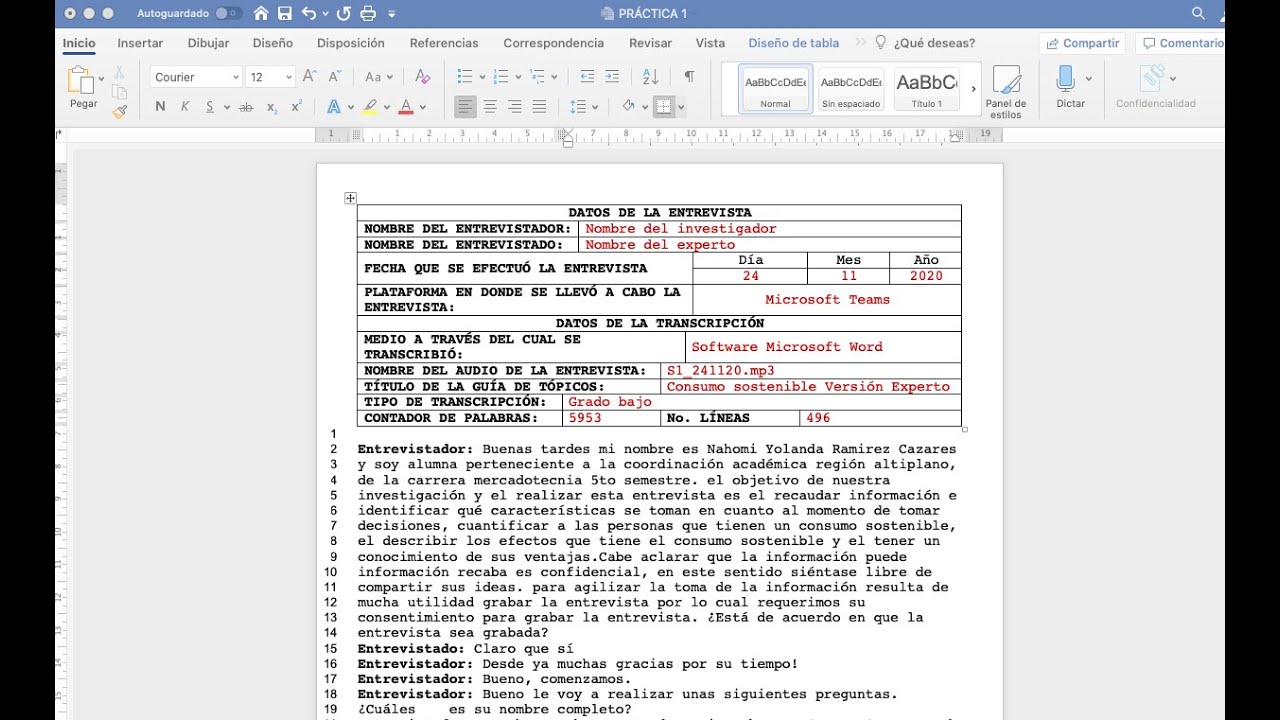Click the Cut scissors icon
Image resolution: width=1280 pixels, height=720 pixels.
click(x=119, y=72)
